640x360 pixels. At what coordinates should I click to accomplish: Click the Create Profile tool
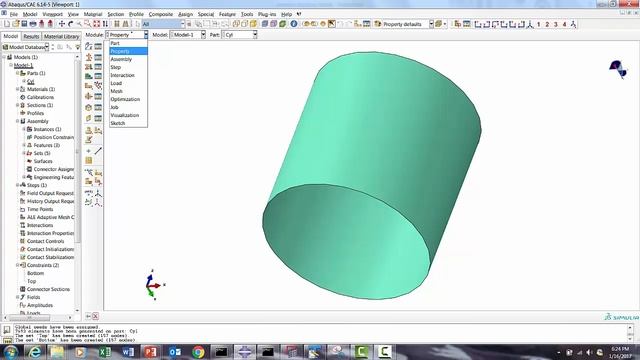coord(89,96)
